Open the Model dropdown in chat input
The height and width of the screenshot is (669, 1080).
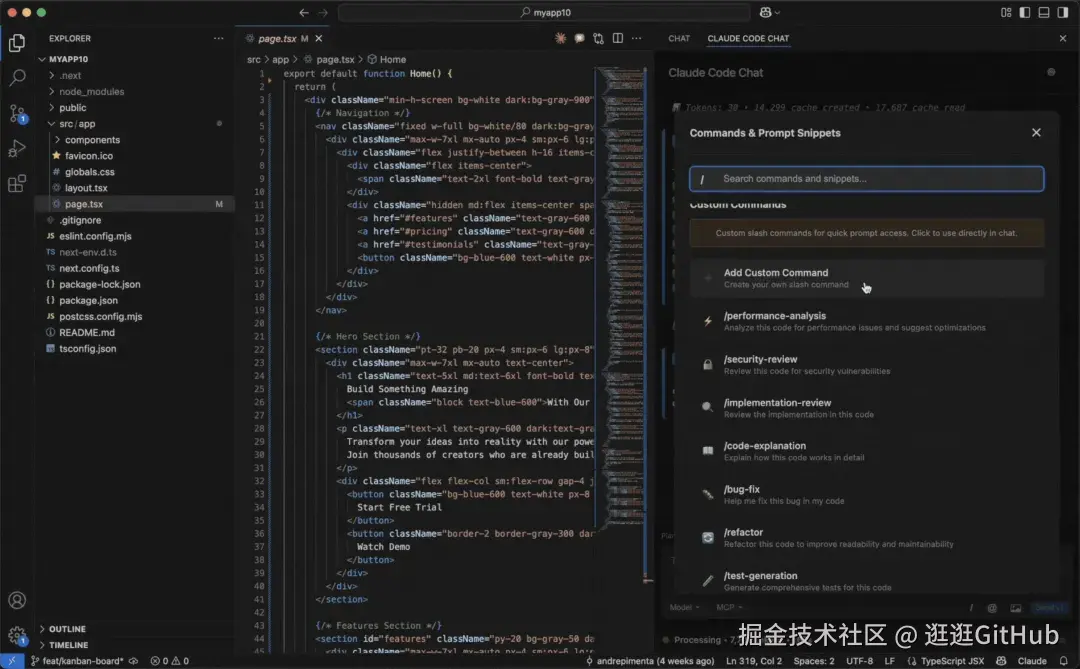[684, 607]
